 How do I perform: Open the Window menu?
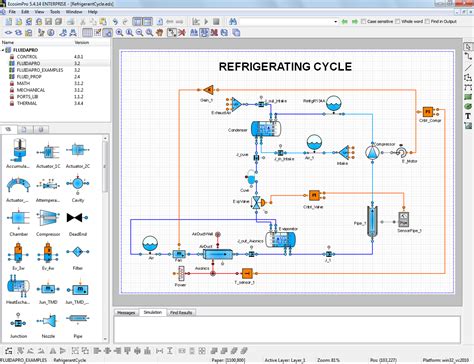pos(74,12)
